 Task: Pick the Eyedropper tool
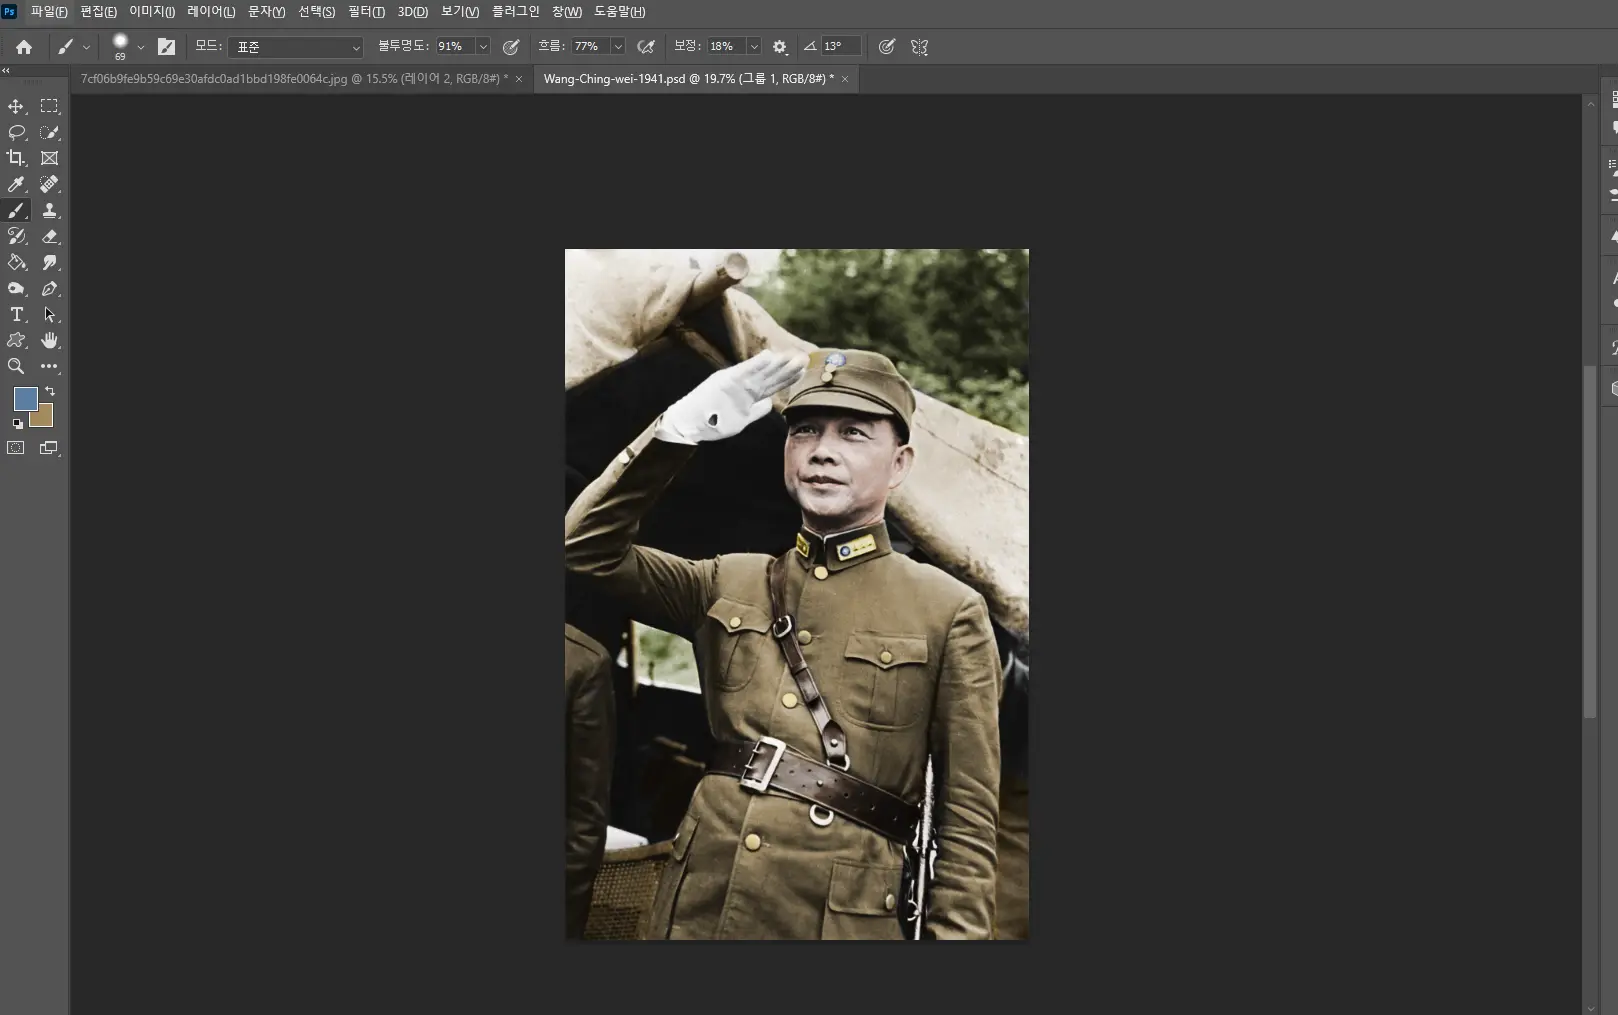(x=16, y=184)
